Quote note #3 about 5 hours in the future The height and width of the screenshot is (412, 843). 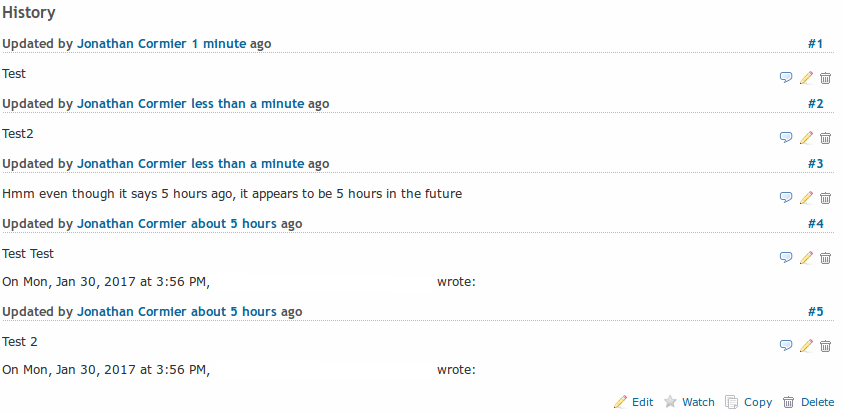point(785,197)
